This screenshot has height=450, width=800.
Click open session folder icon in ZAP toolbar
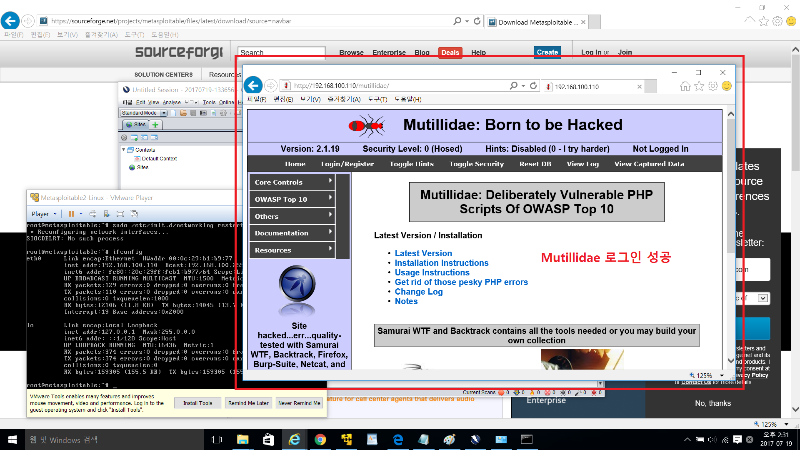(183, 113)
